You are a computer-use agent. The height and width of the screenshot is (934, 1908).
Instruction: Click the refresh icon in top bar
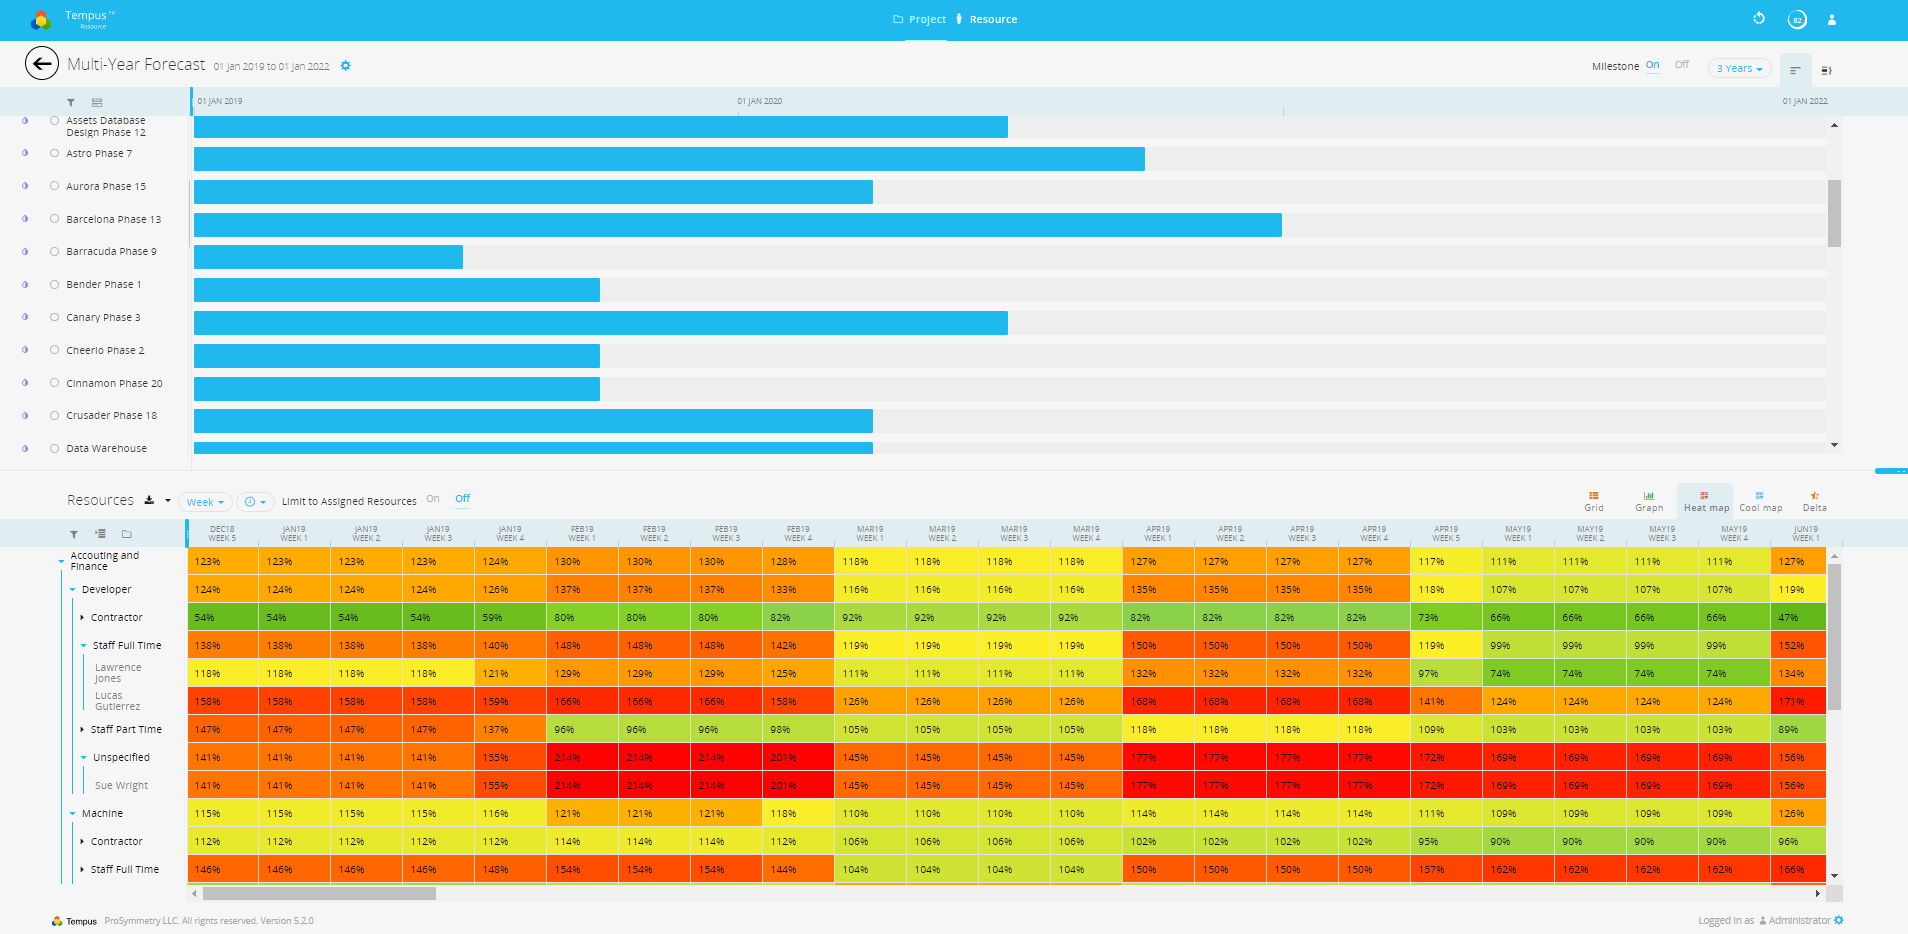point(1759,19)
